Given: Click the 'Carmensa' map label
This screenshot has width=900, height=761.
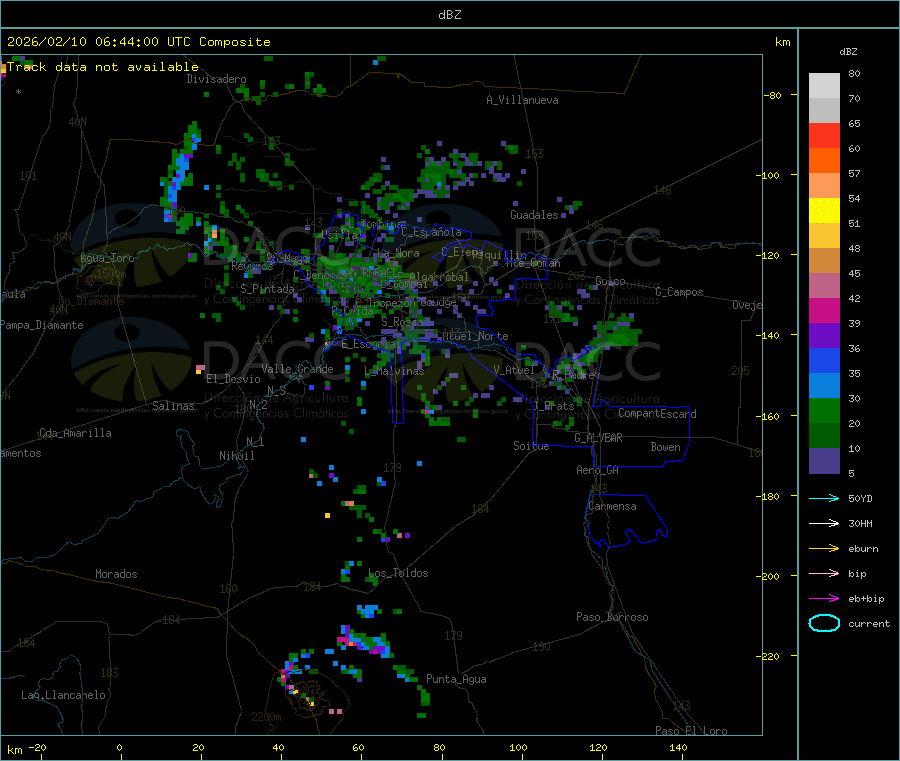Looking at the screenshot, I should click(x=612, y=506).
